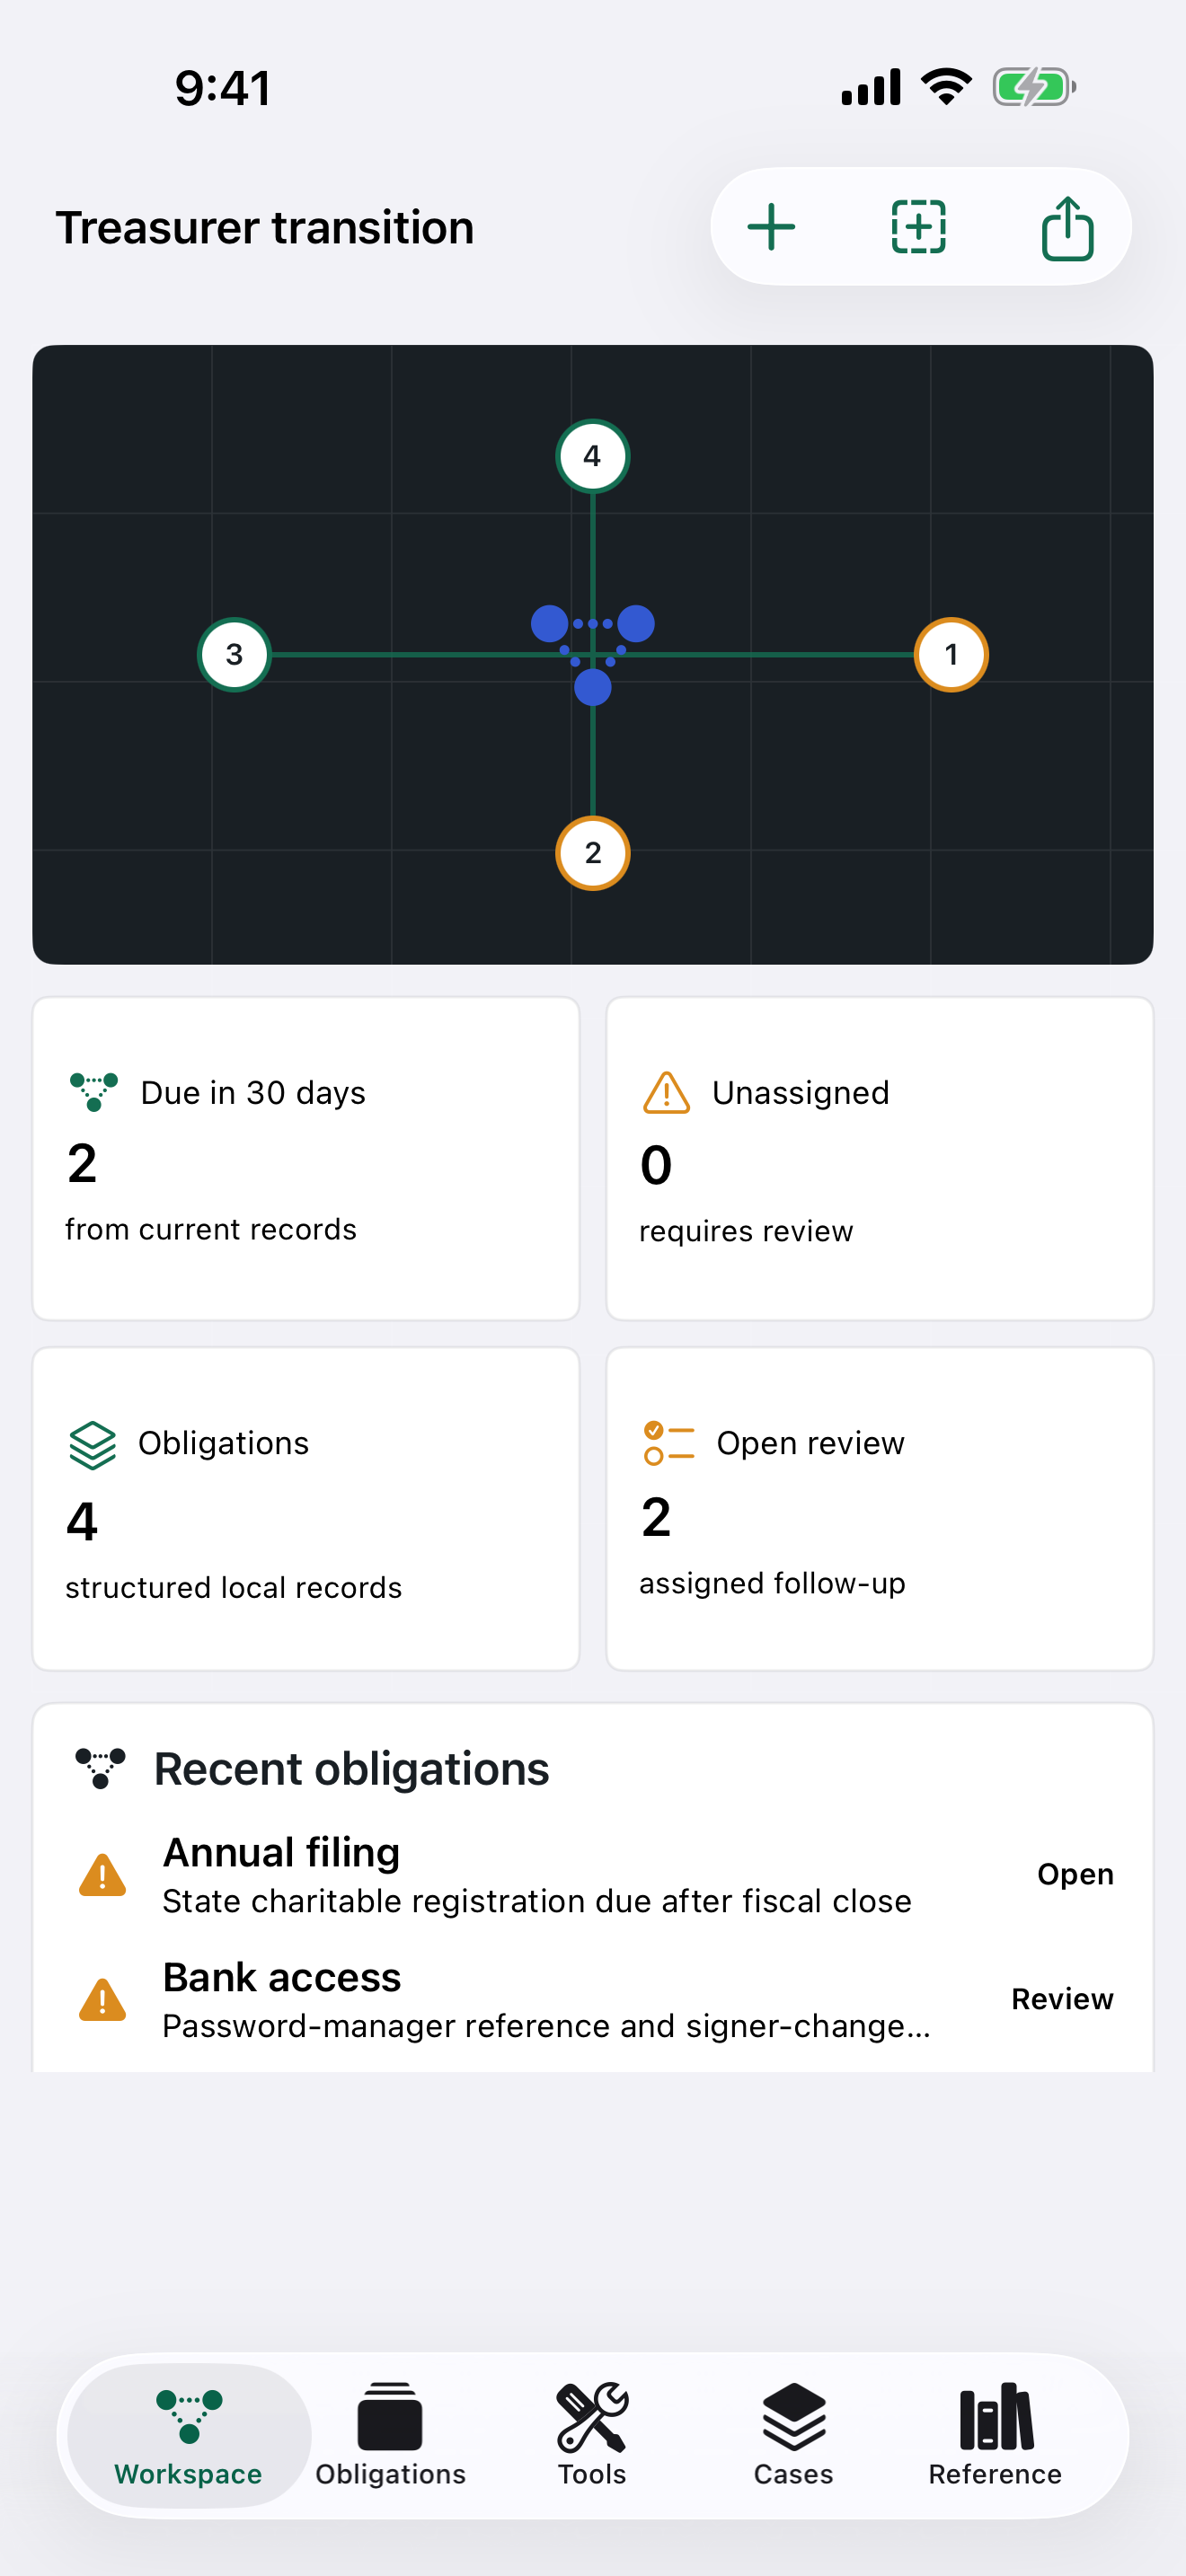Tap 'requires review' text
Viewport: 1186px width, 2576px height.
click(746, 1231)
